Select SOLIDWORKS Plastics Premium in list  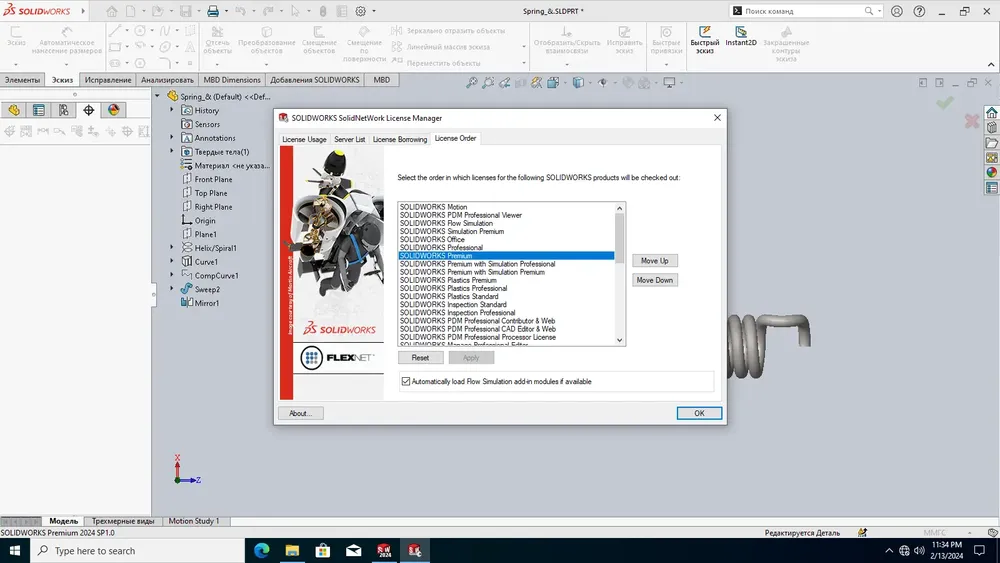pos(448,280)
